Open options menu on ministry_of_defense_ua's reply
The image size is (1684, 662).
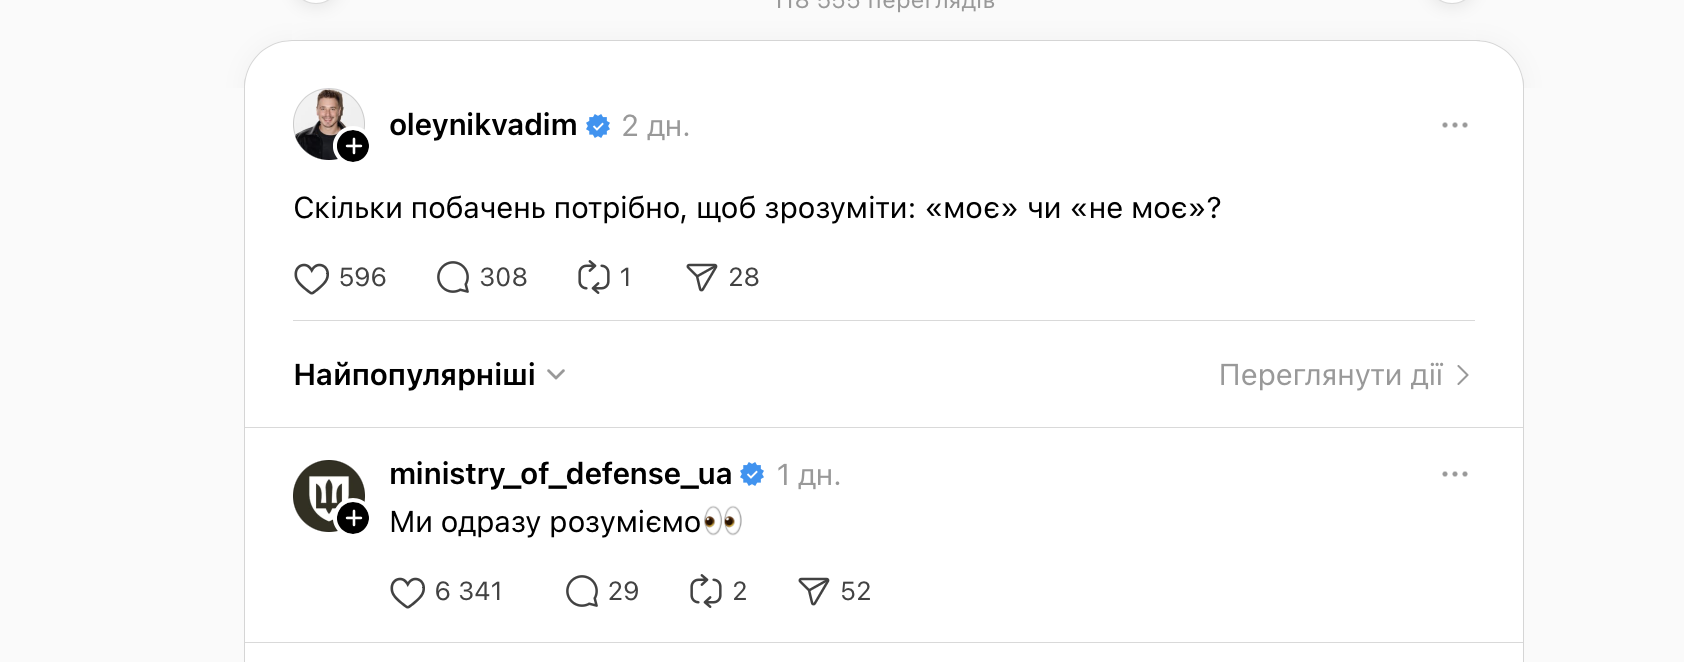[1455, 474]
